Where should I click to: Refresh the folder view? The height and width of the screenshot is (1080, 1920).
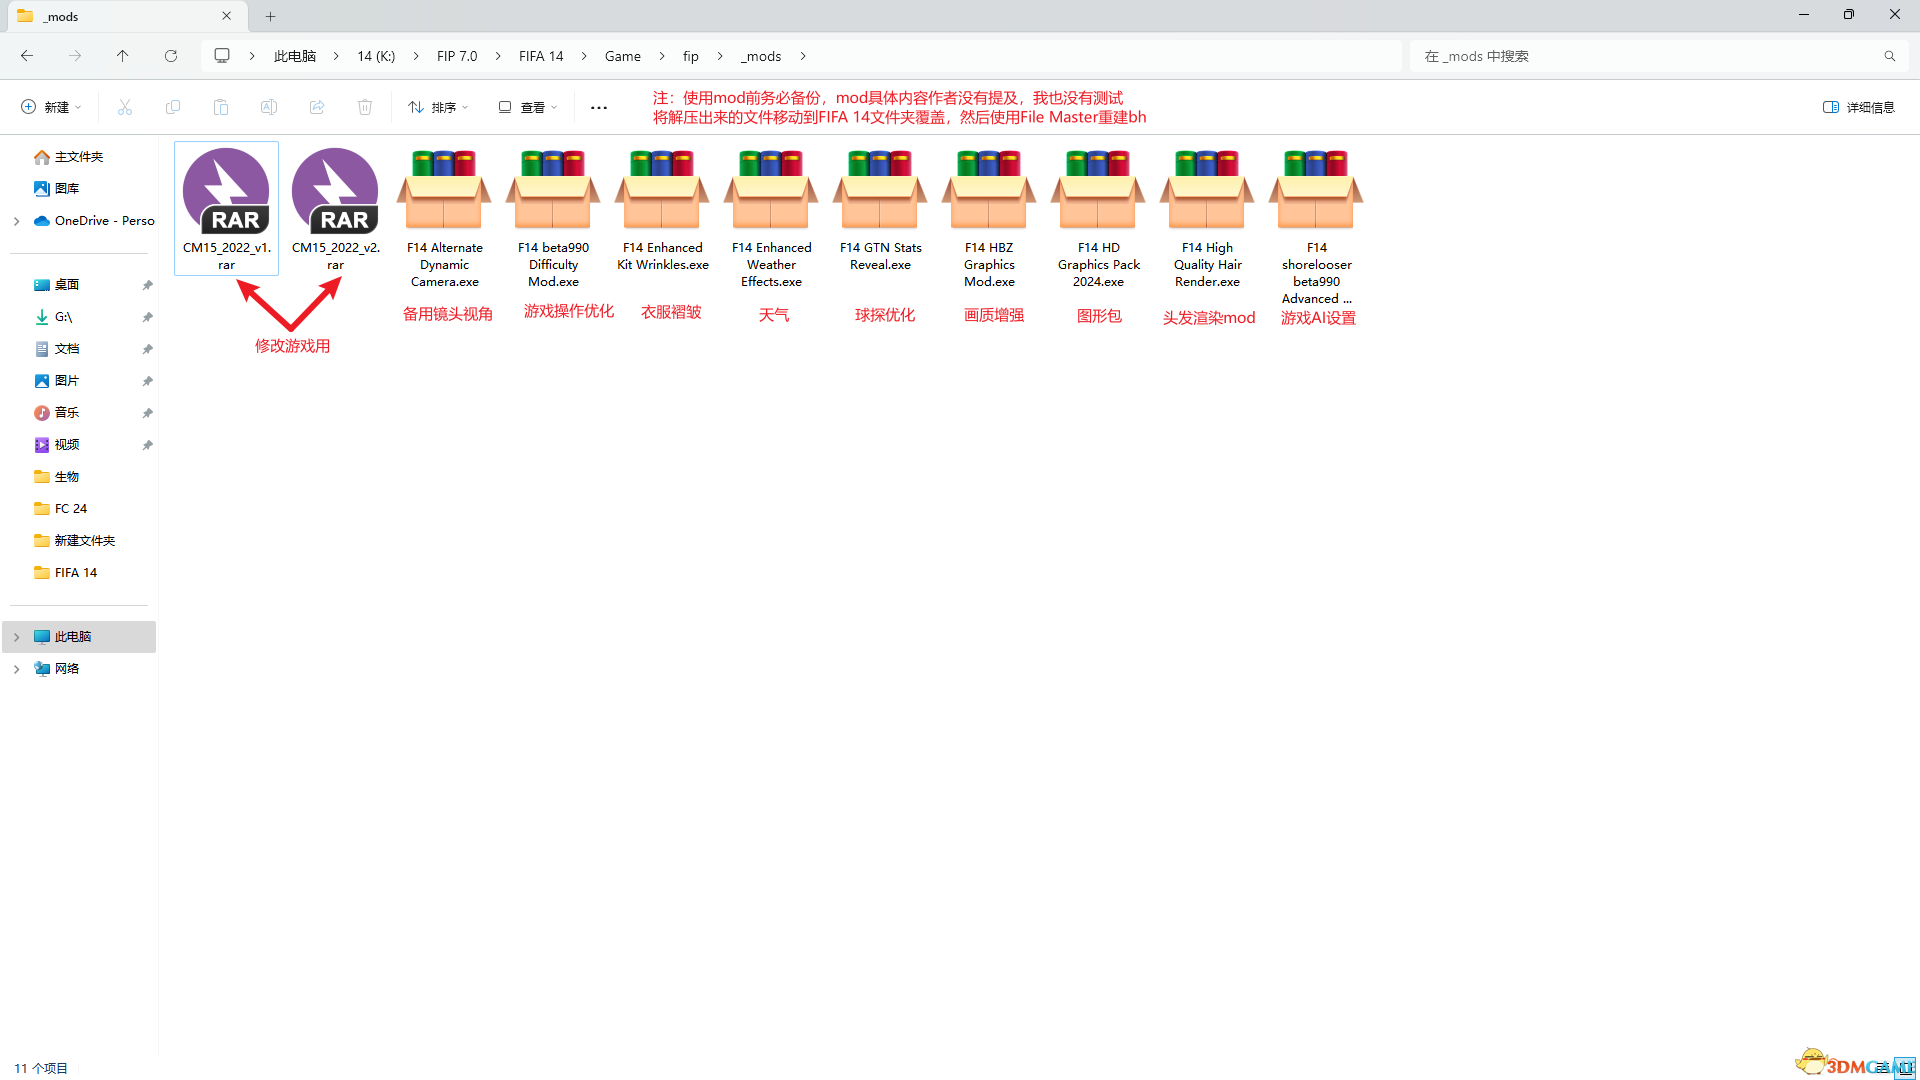[x=170, y=56]
